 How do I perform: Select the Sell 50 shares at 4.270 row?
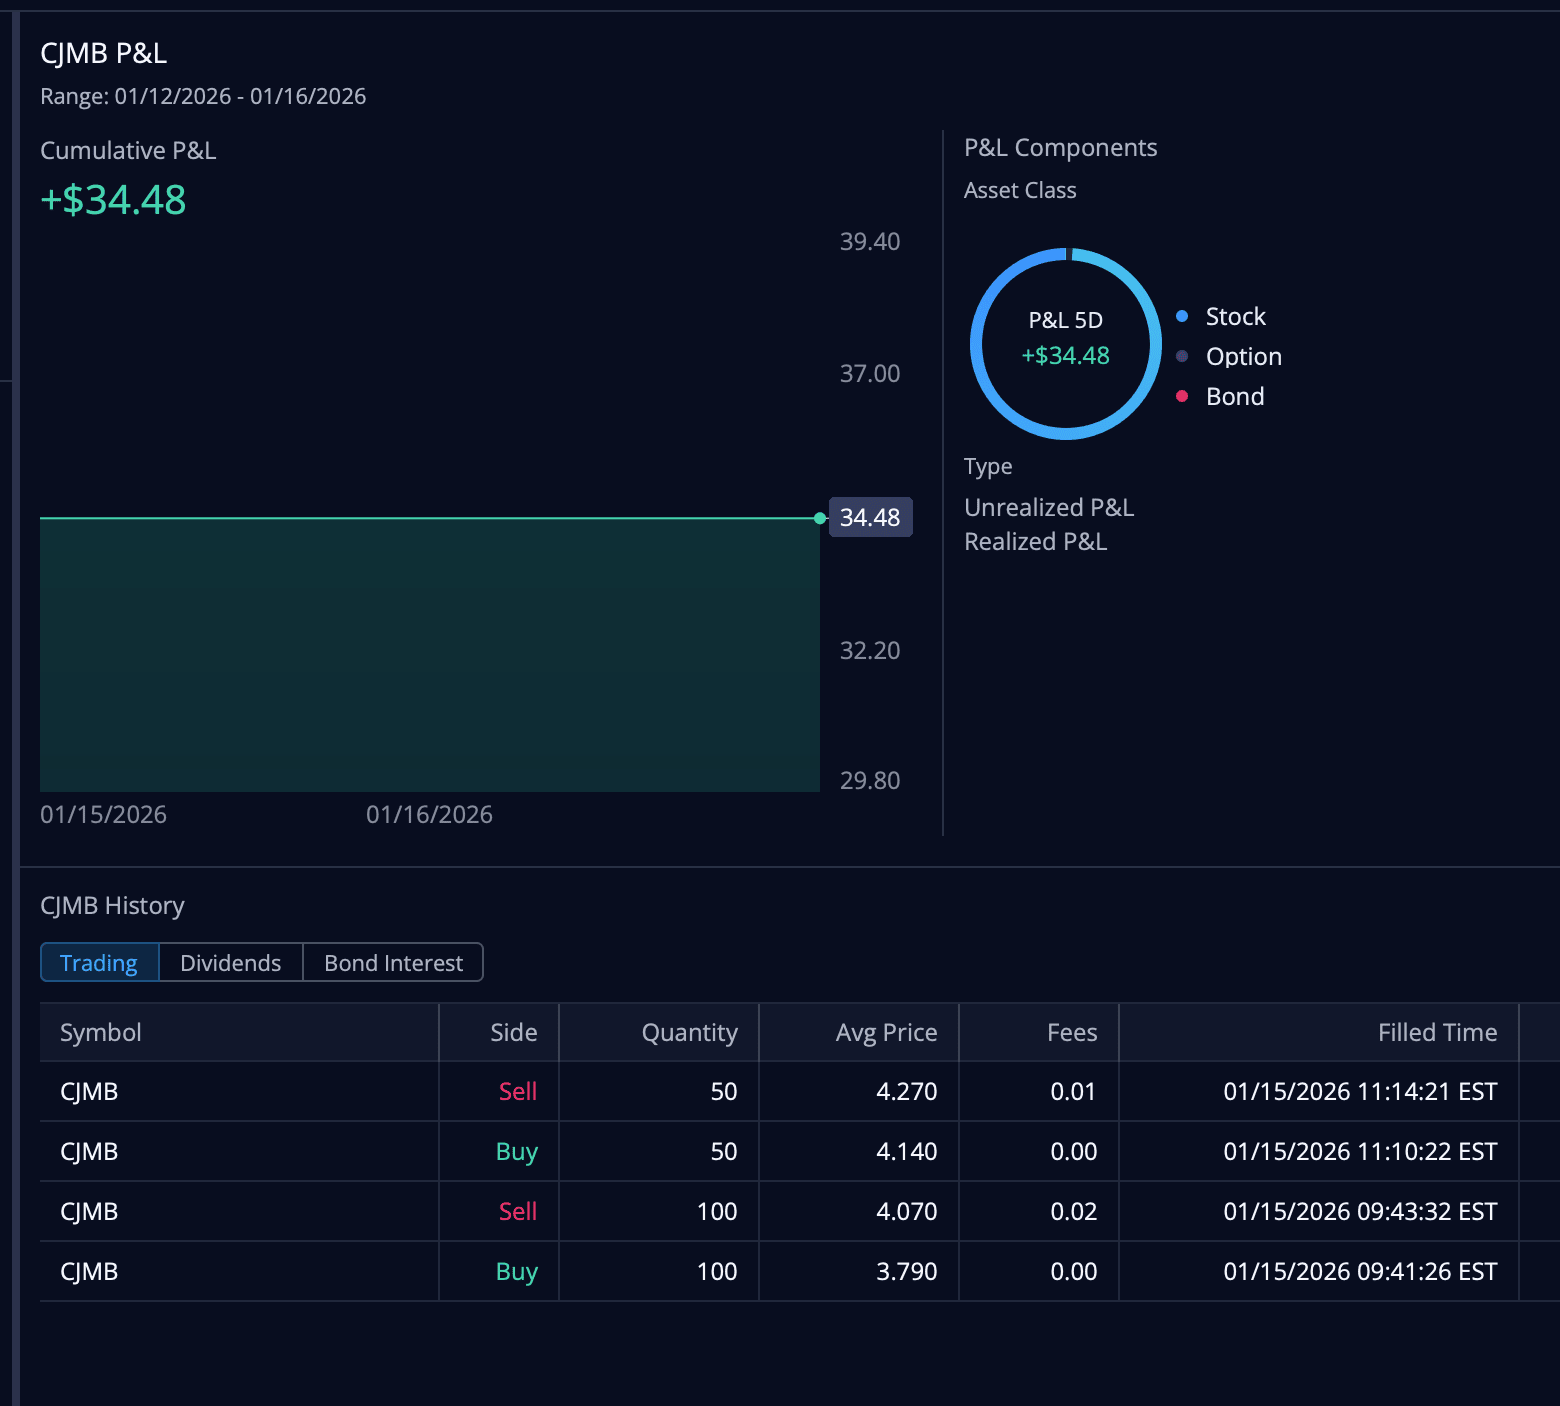pyautogui.click(x=780, y=1091)
